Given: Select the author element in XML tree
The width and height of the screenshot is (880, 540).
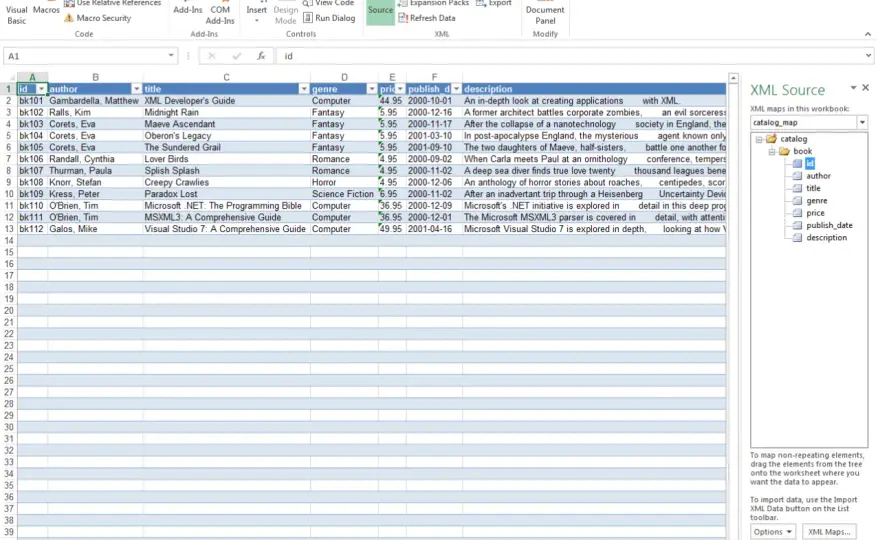Looking at the screenshot, I should 818,176.
